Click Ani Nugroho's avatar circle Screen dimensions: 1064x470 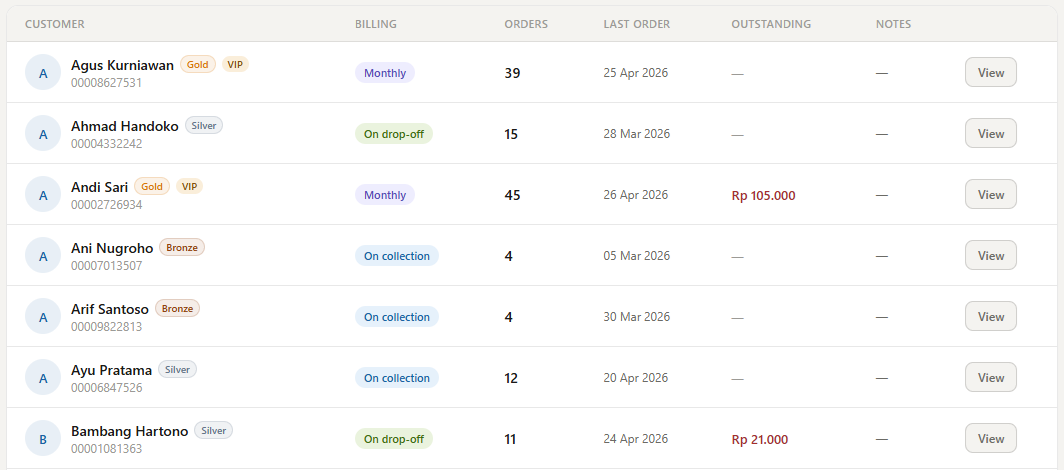coord(43,256)
